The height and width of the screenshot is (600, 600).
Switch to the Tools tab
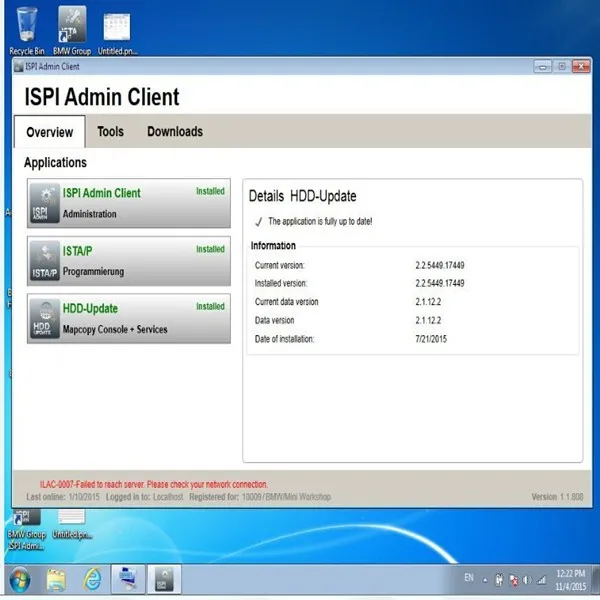coord(110,132)
